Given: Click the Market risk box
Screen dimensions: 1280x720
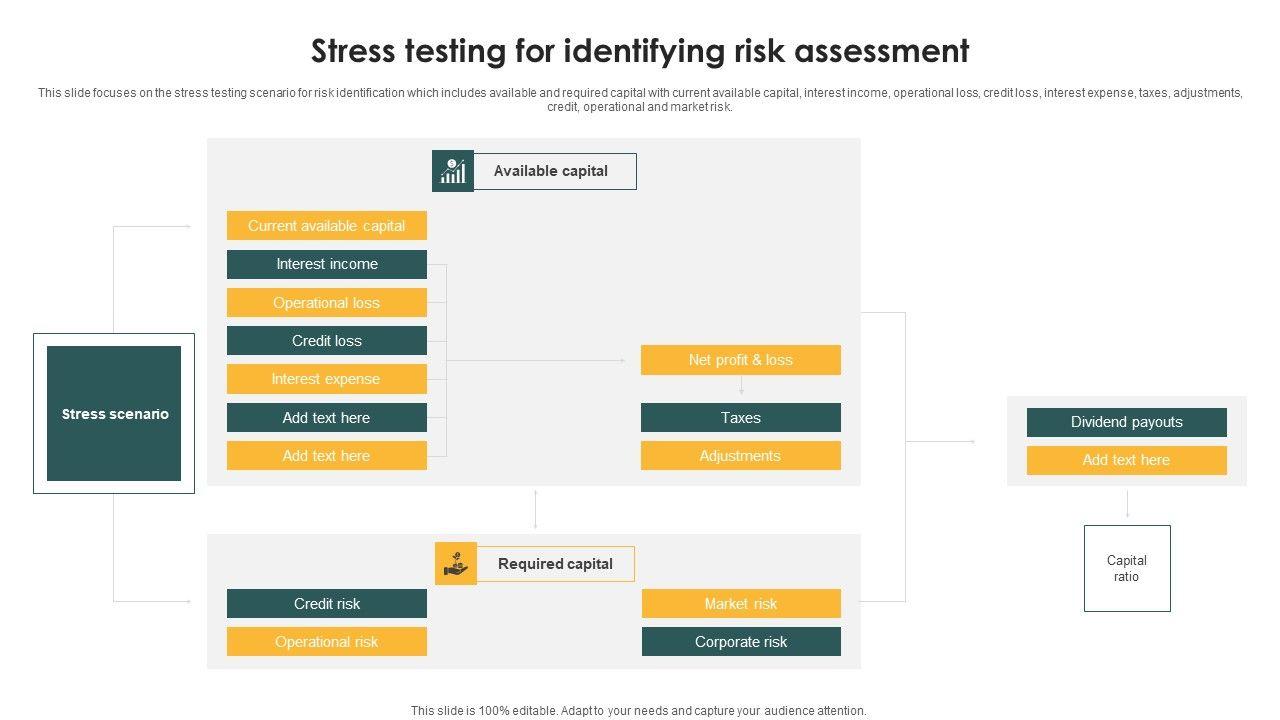Looking at the screenshot, I should tap(740, 604).
